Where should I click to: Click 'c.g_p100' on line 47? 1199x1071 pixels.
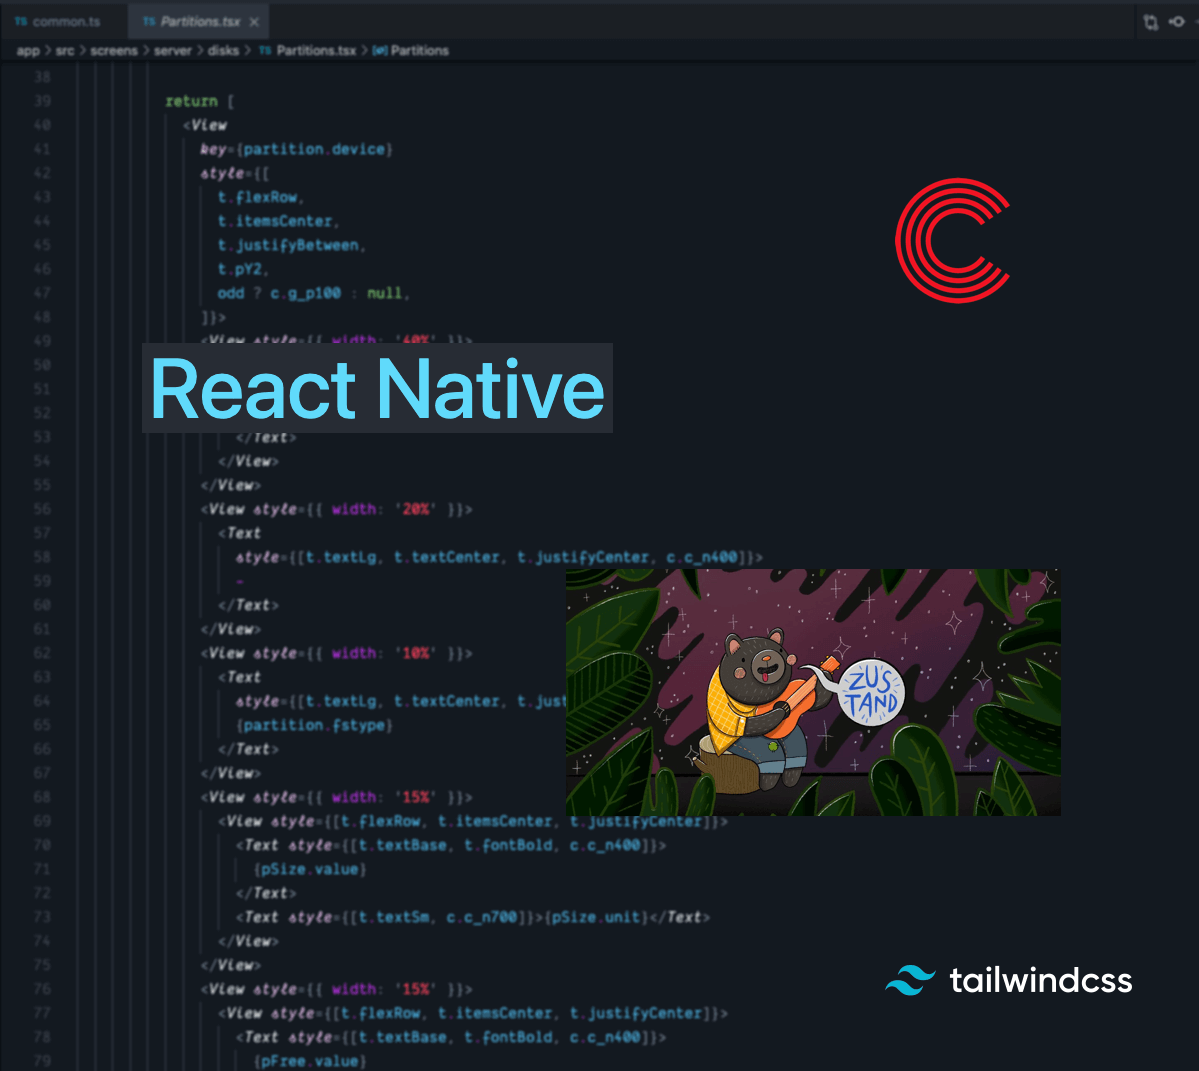tap(306, 293)
